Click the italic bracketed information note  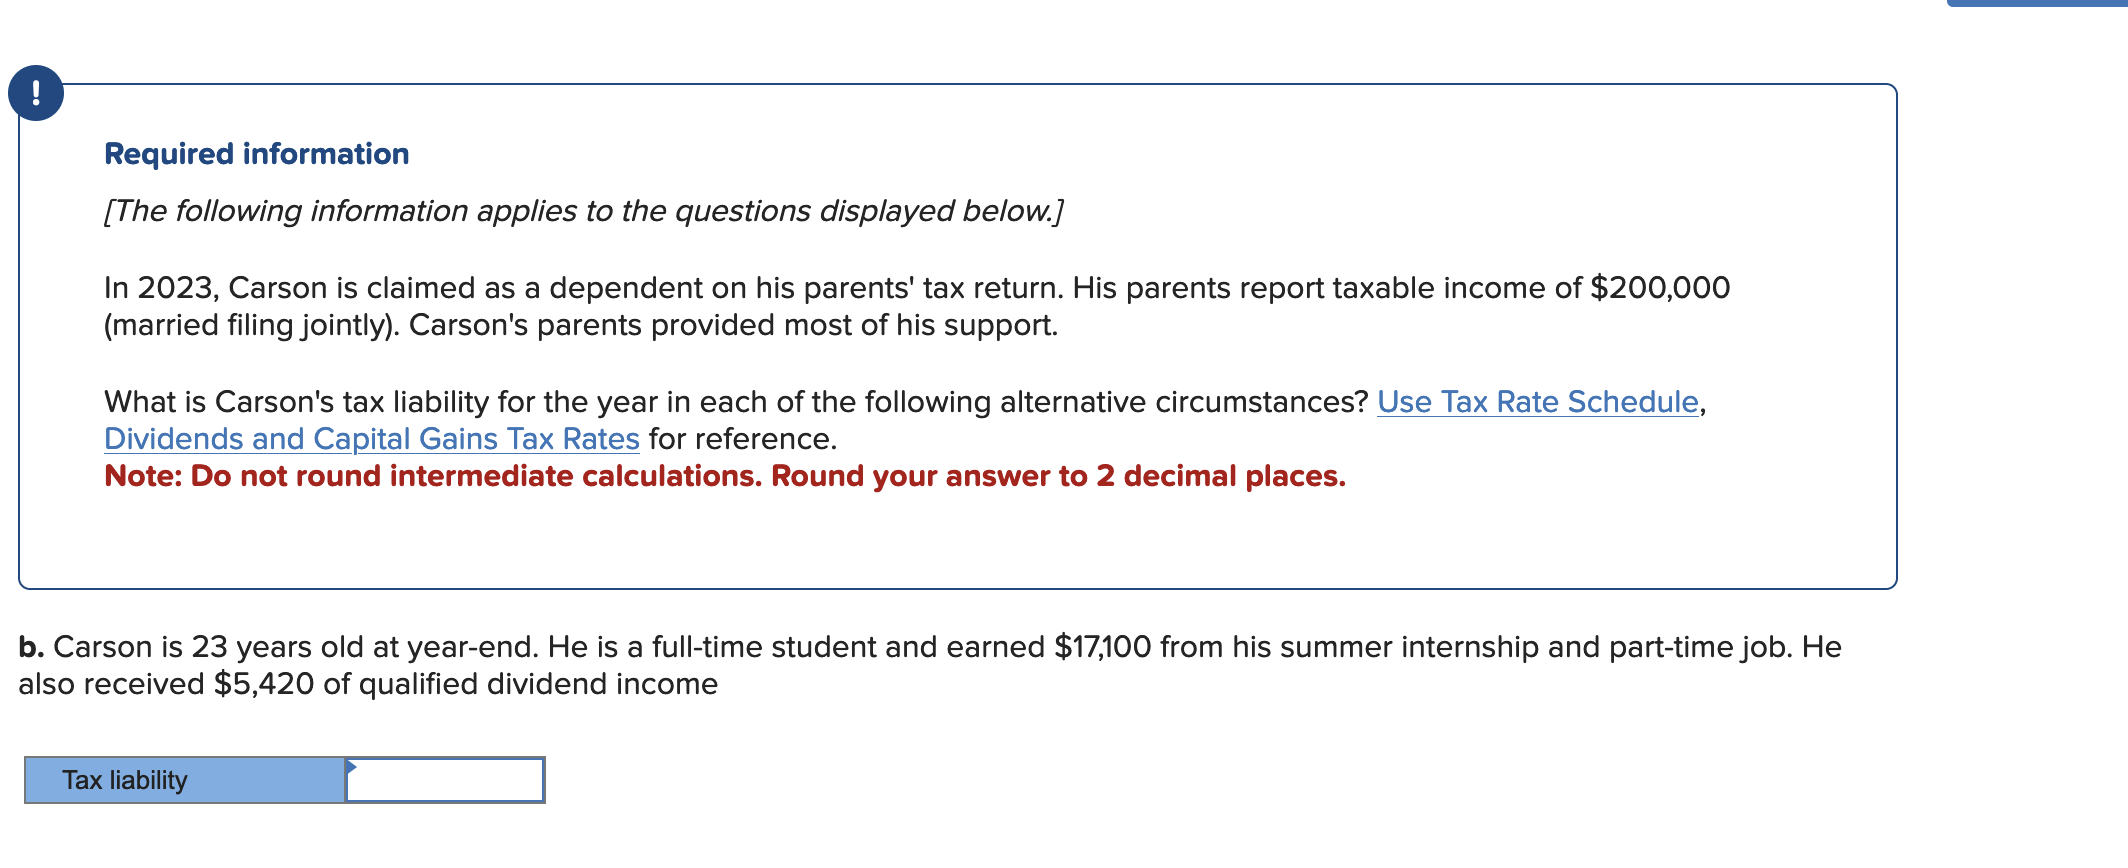(583, 211)
